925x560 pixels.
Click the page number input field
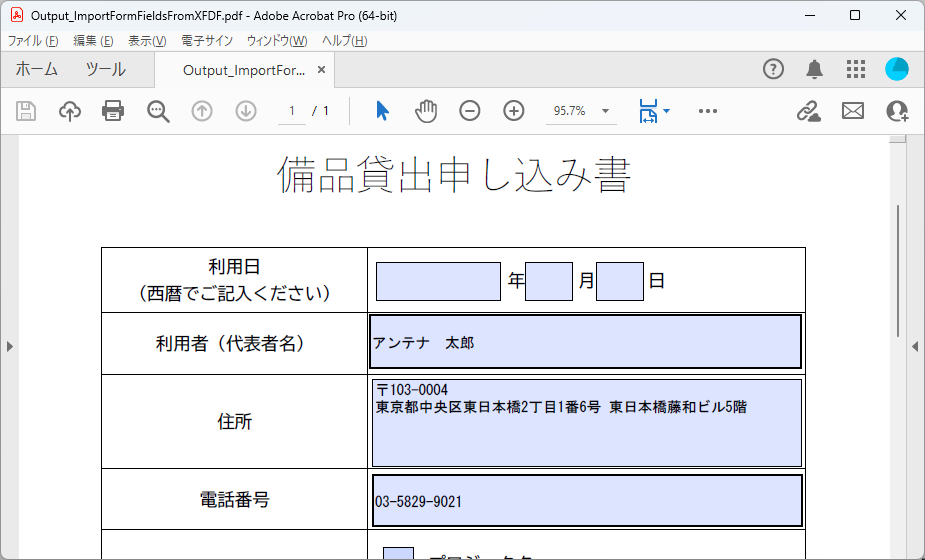coord(291,111)
